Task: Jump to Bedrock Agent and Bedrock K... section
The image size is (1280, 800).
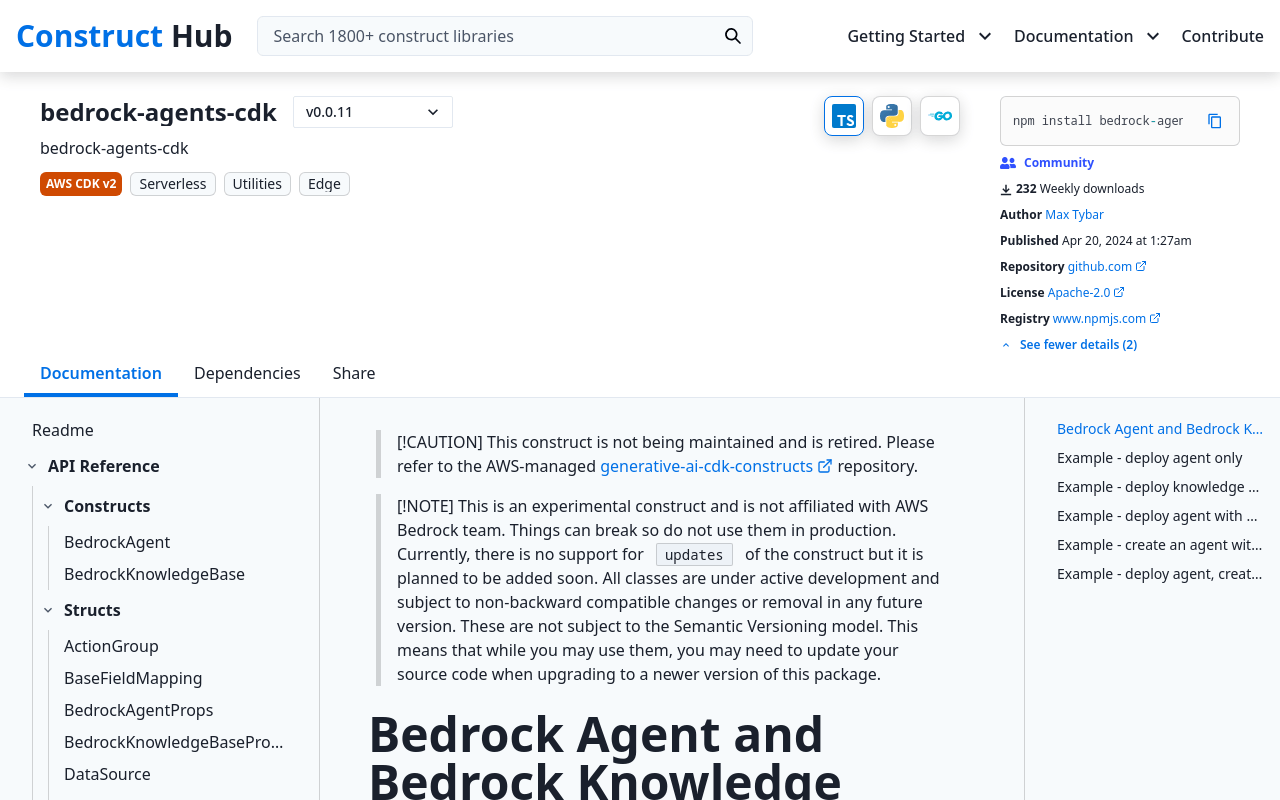Action: (x=1160, y=429)
